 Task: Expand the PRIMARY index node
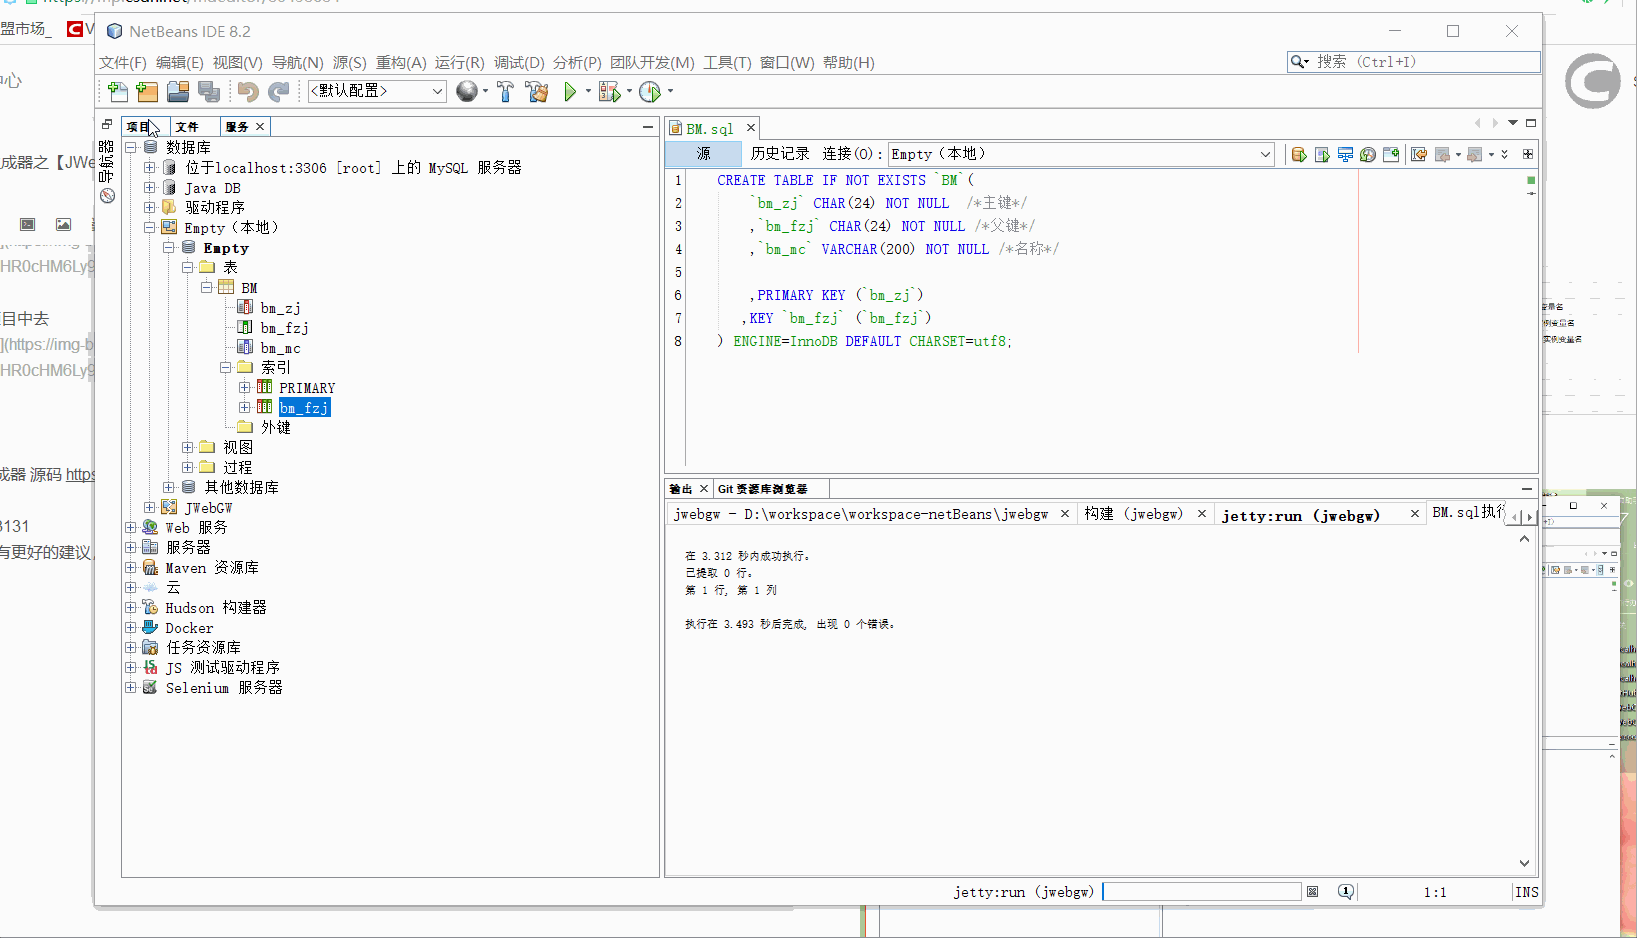pos(245,387)
